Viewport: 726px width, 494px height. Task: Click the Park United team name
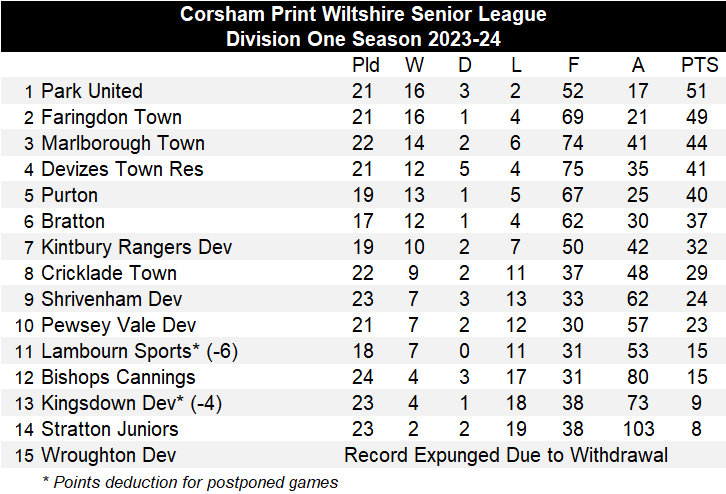pyautogui.click(x=92, y=91)
